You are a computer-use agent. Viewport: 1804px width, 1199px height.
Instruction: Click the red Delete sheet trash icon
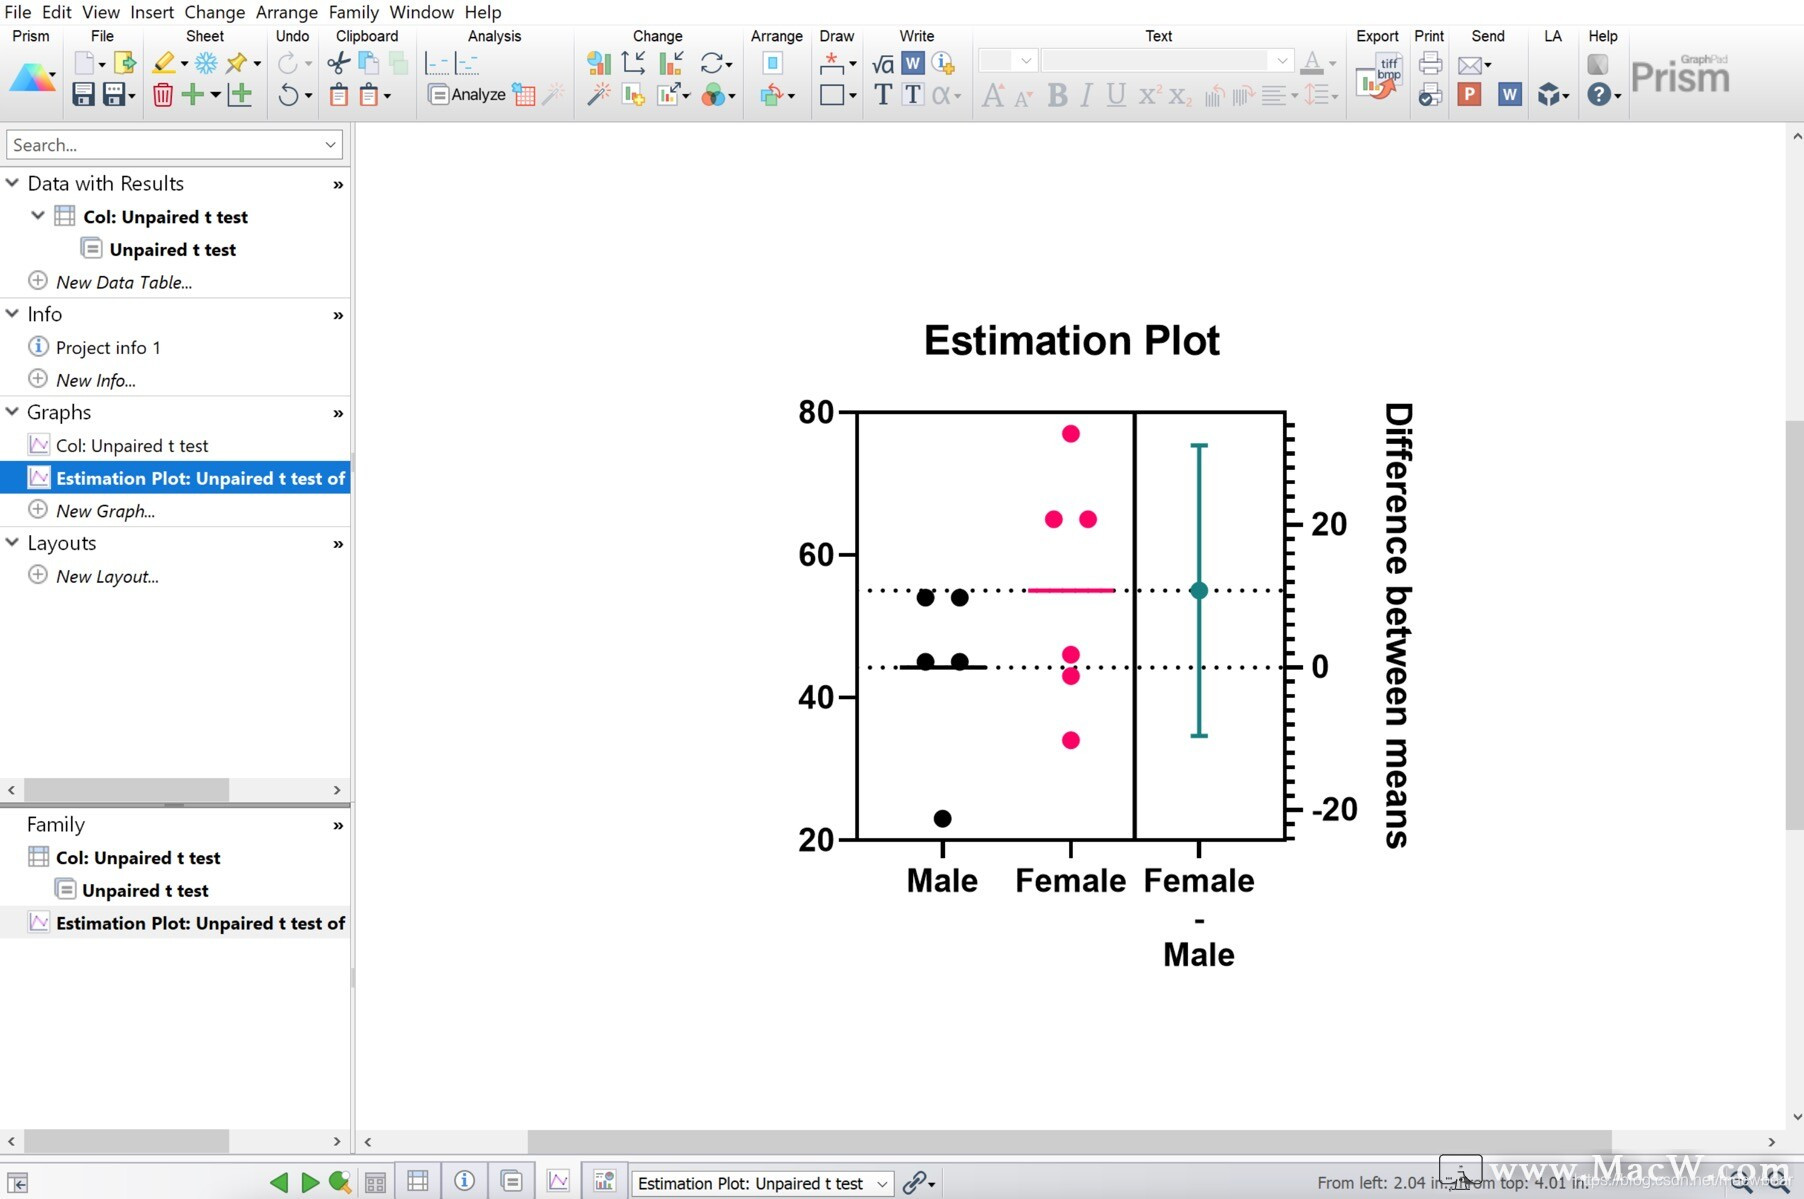click(x=163, y=95)
